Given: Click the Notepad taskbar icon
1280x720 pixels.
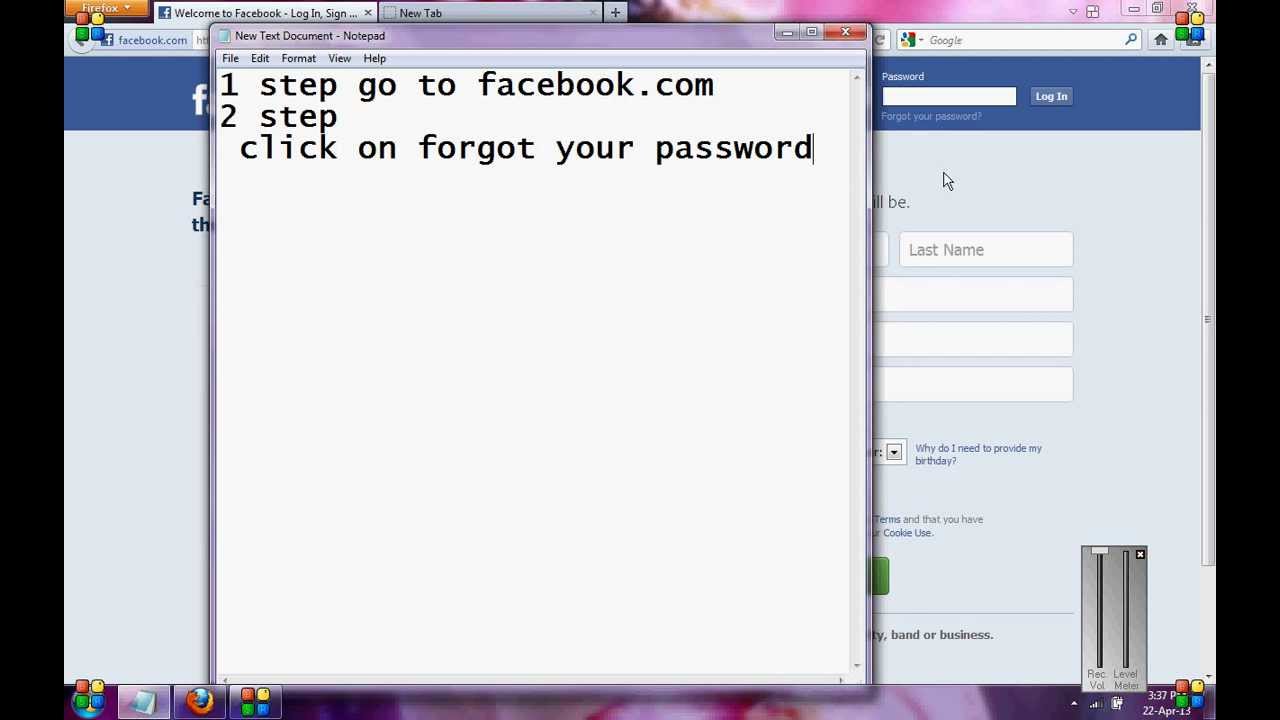Looking at the screenshot, I should tap(143, 702).
